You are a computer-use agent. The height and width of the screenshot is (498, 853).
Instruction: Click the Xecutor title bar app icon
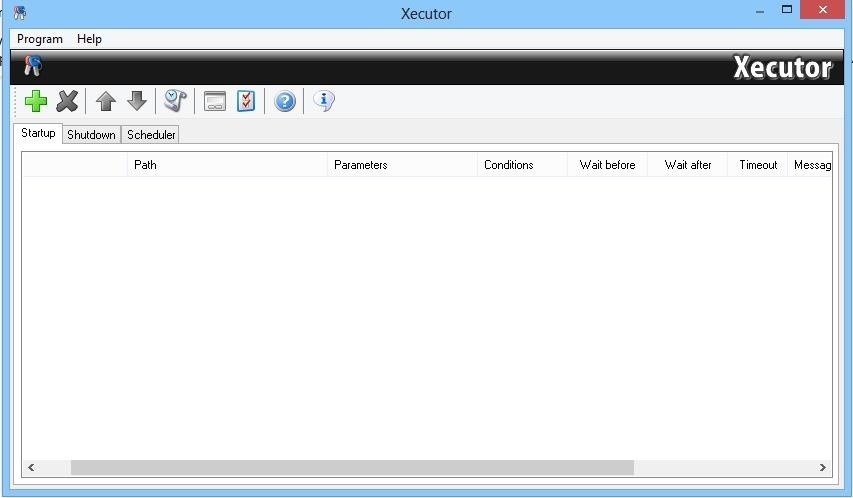[20, 13]
